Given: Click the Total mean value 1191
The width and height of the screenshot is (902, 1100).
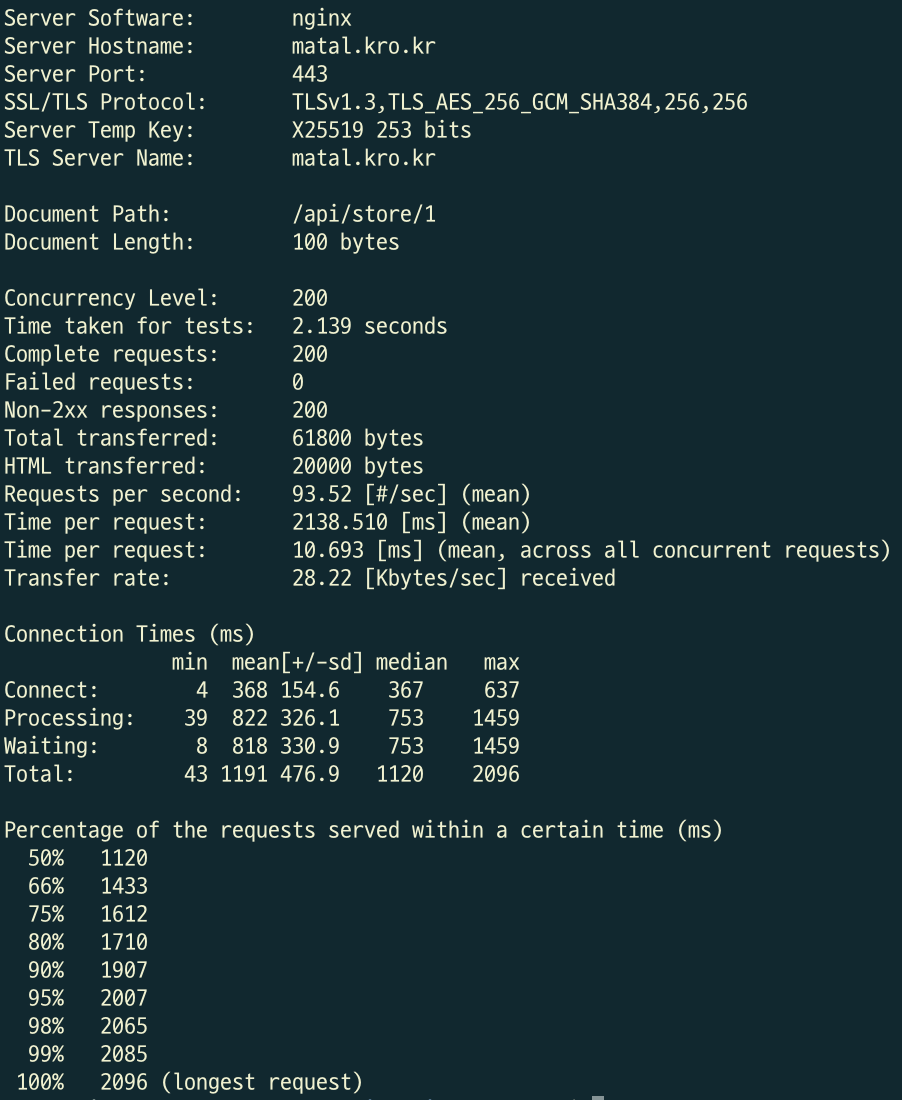Looking at the screenshot, I should point(244,774).
